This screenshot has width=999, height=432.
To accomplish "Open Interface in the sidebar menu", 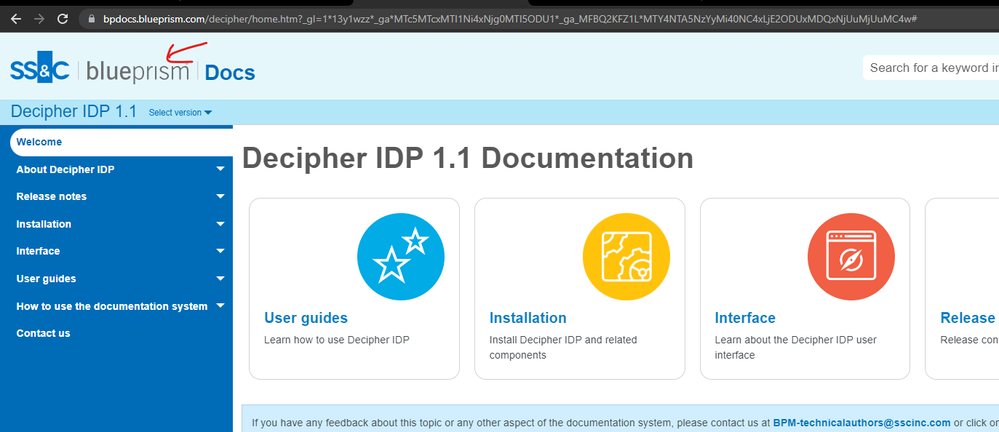I will click(x=38, y=251).
